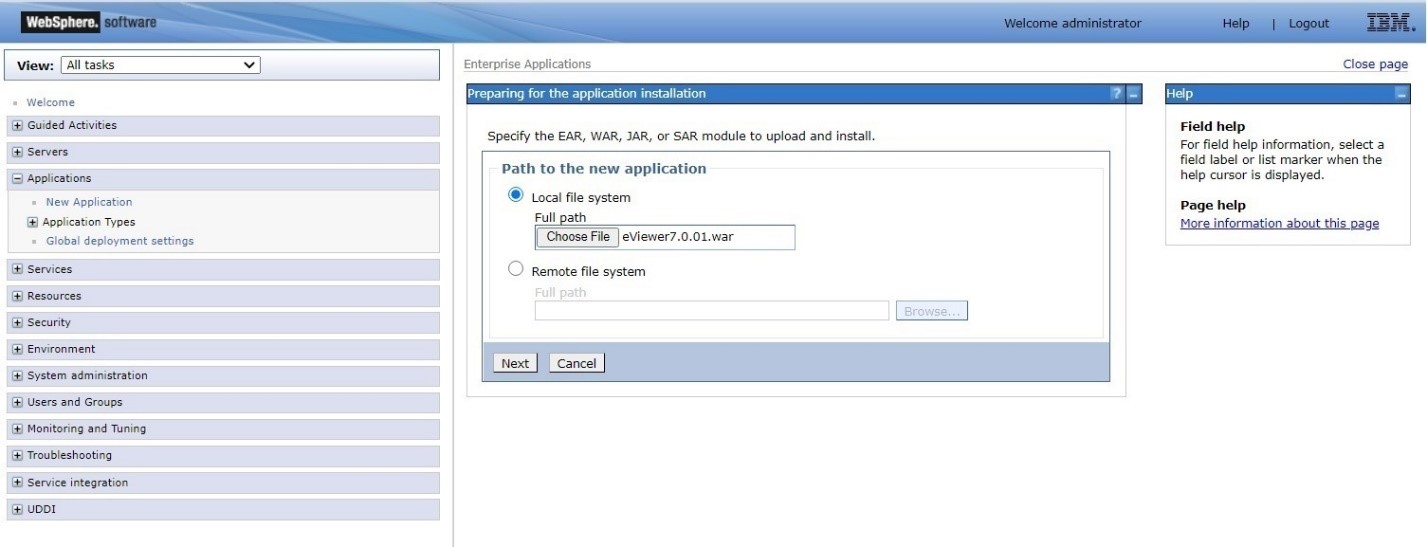The image size is (1427, 547).
Task: Expand Guided Activities section
Action: pos(17,126)
